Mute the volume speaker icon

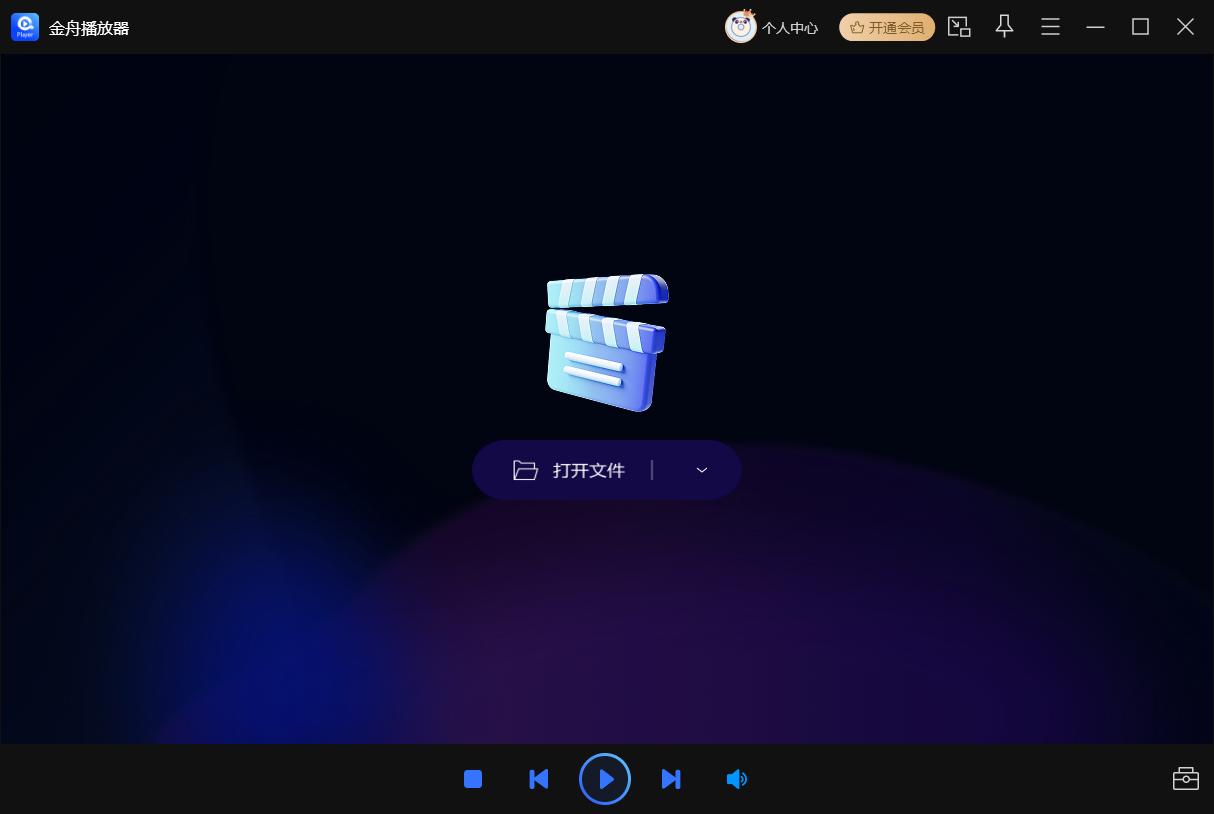point(737,779)
